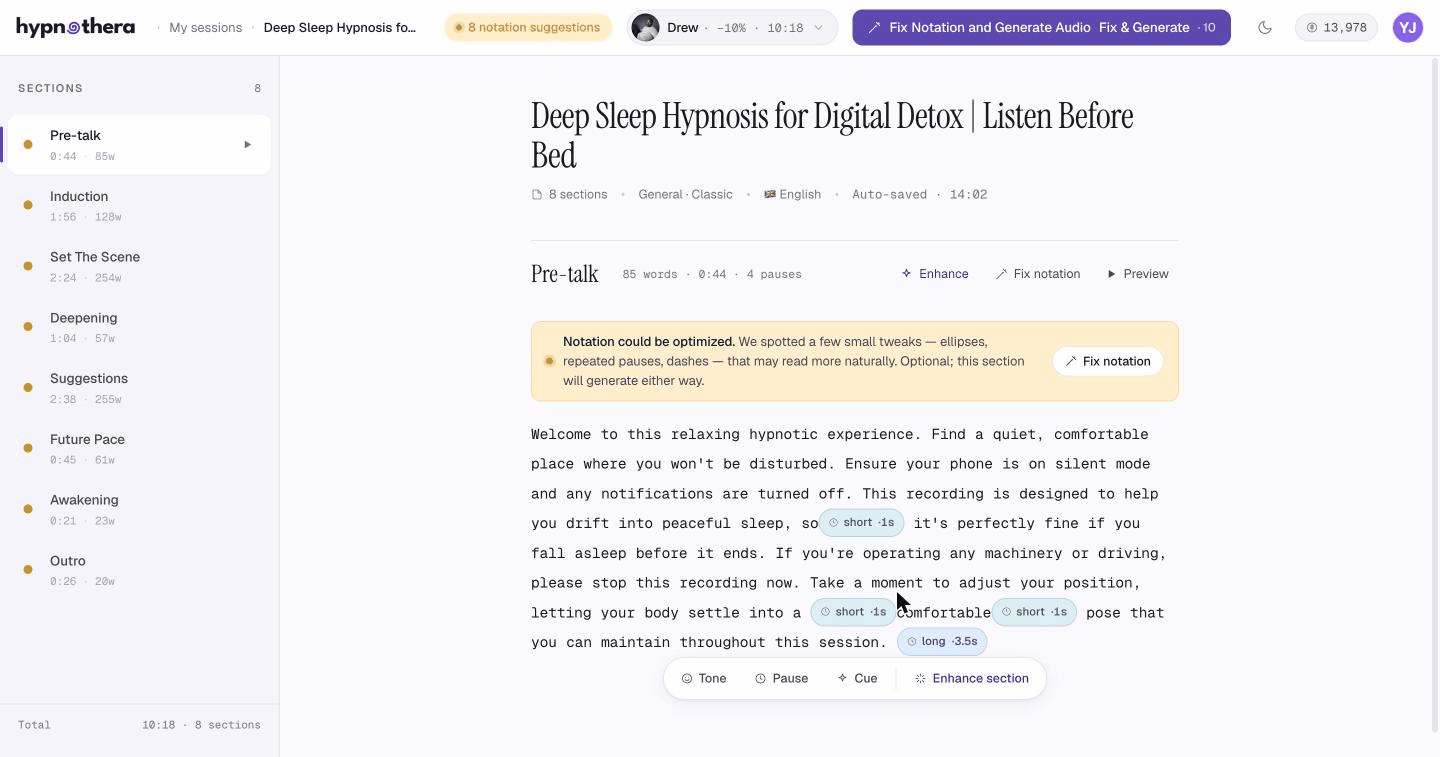Click Enhance section in floating toolbar
This screenshot has width=1440, height=757.
(x=971, y=678)
